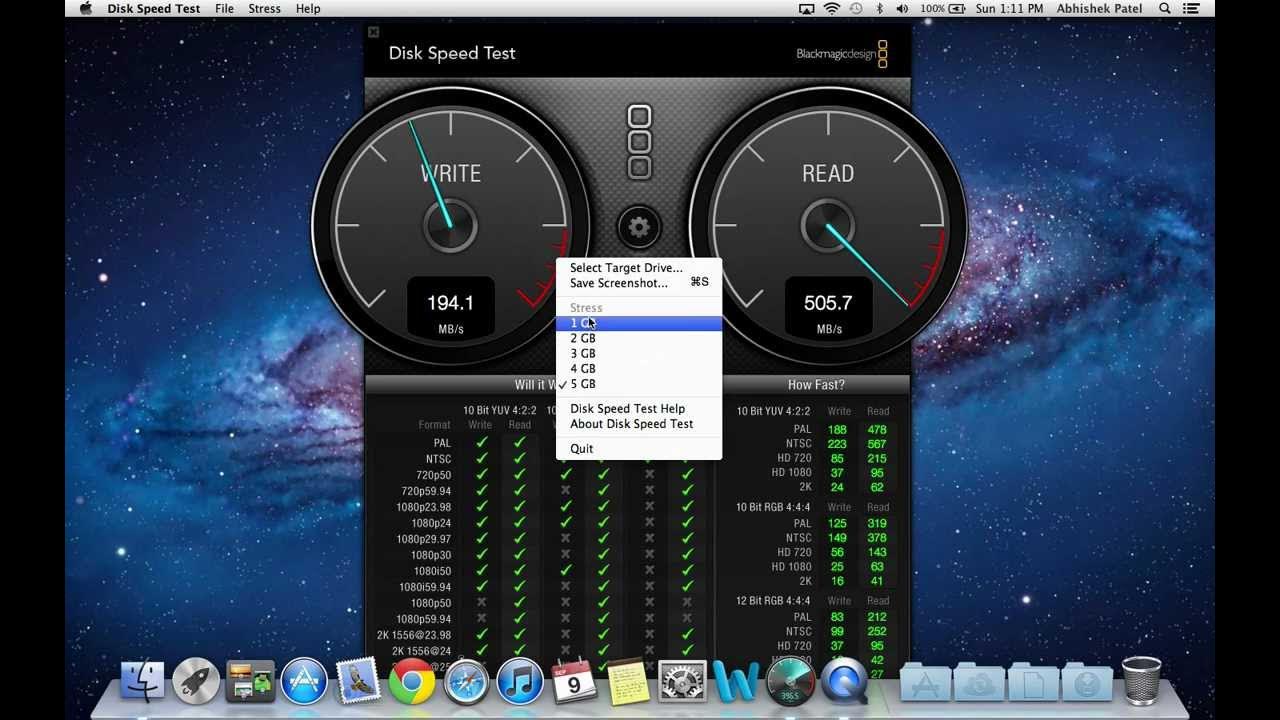Choose Select Target Drive... from menu
Image resolution: width=1280 pixels, height=720 pixels.
pos(626,268)
